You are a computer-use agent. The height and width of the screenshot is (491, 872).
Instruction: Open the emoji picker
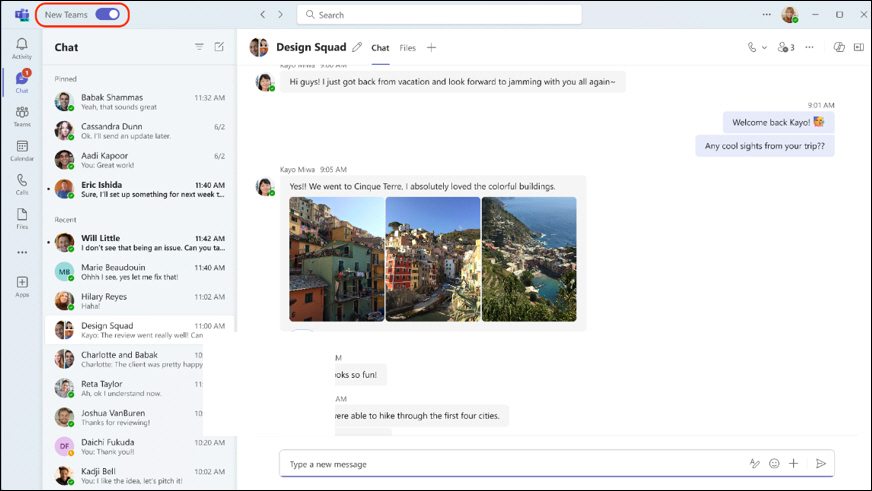pyautogui.click(x=774, y=463)
